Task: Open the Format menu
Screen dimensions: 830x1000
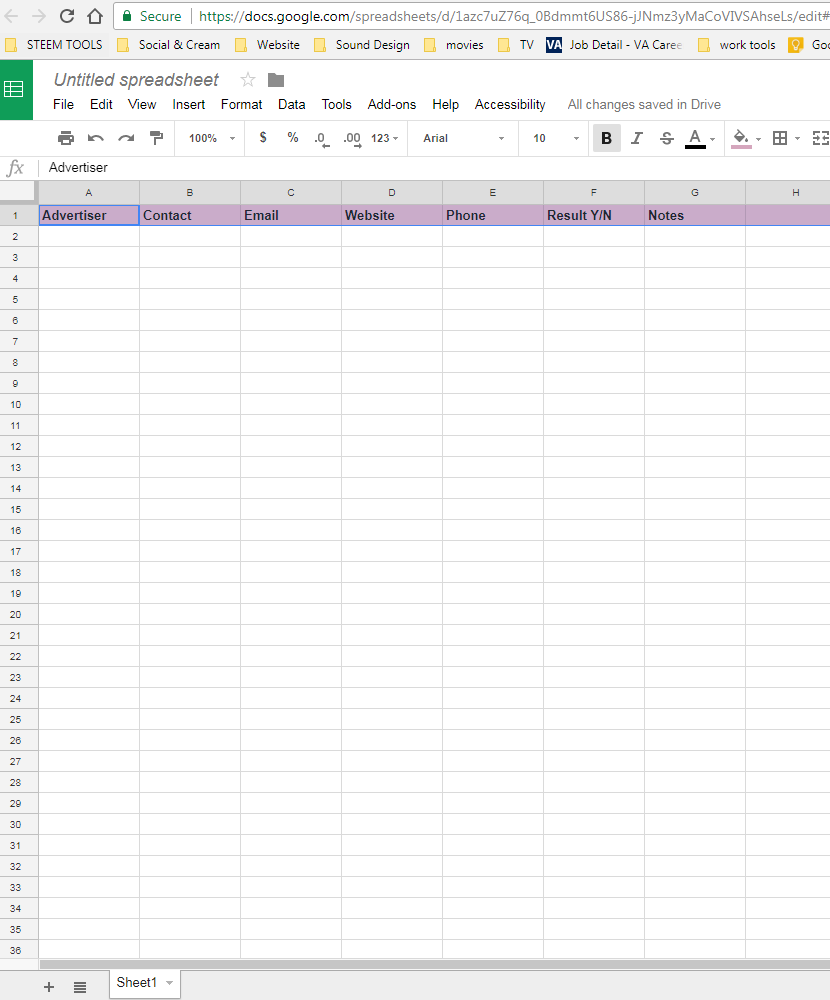Action: (241, 105)
